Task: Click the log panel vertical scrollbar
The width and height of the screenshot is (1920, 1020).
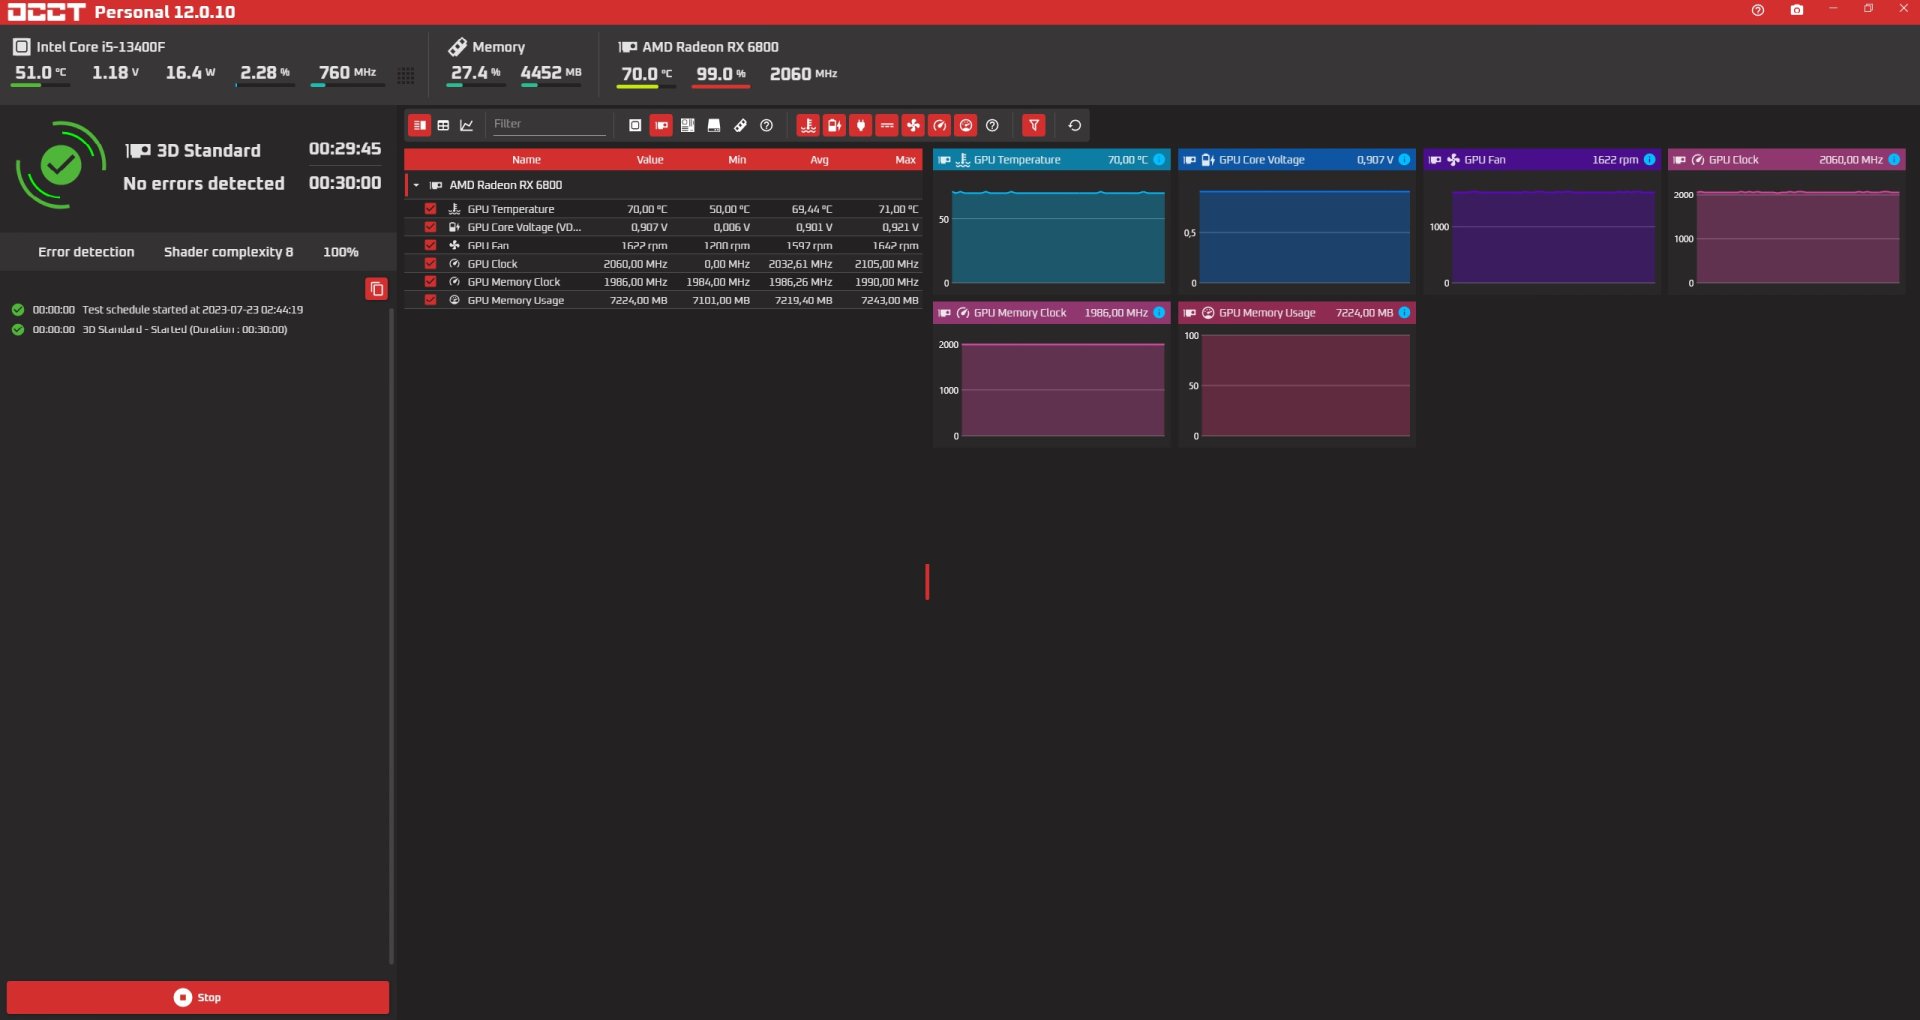Action: pyautogui.click(x=391, y=636)
